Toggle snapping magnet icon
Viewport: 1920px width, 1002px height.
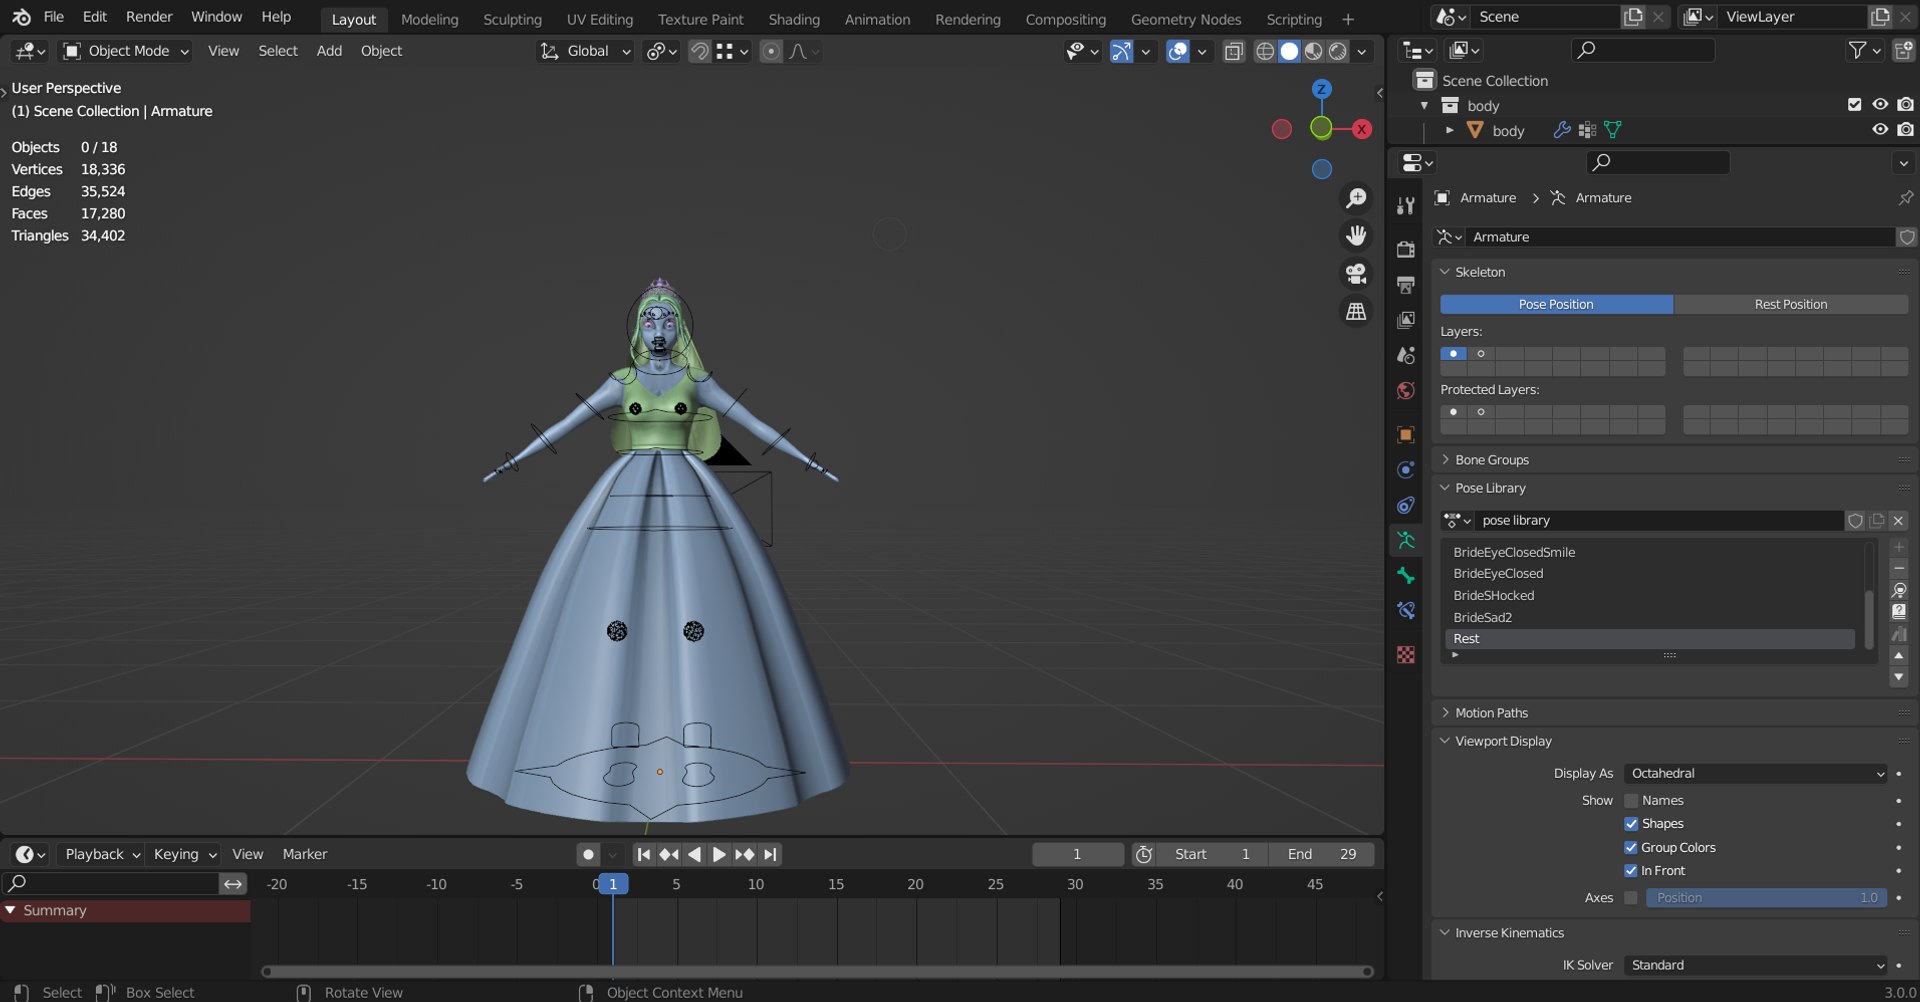pos(700,51)
